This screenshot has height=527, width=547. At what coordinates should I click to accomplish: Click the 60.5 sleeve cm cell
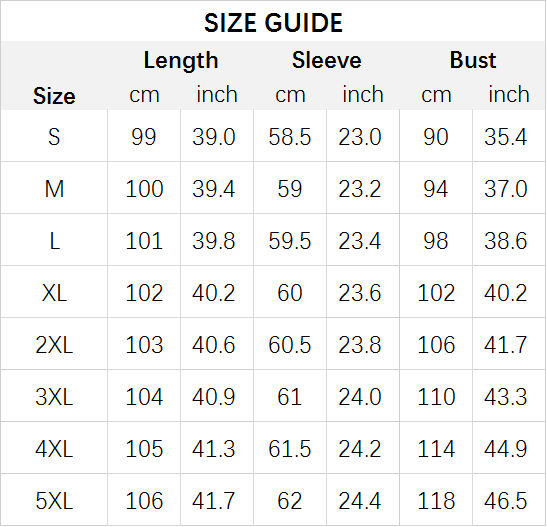click(290, 345)
